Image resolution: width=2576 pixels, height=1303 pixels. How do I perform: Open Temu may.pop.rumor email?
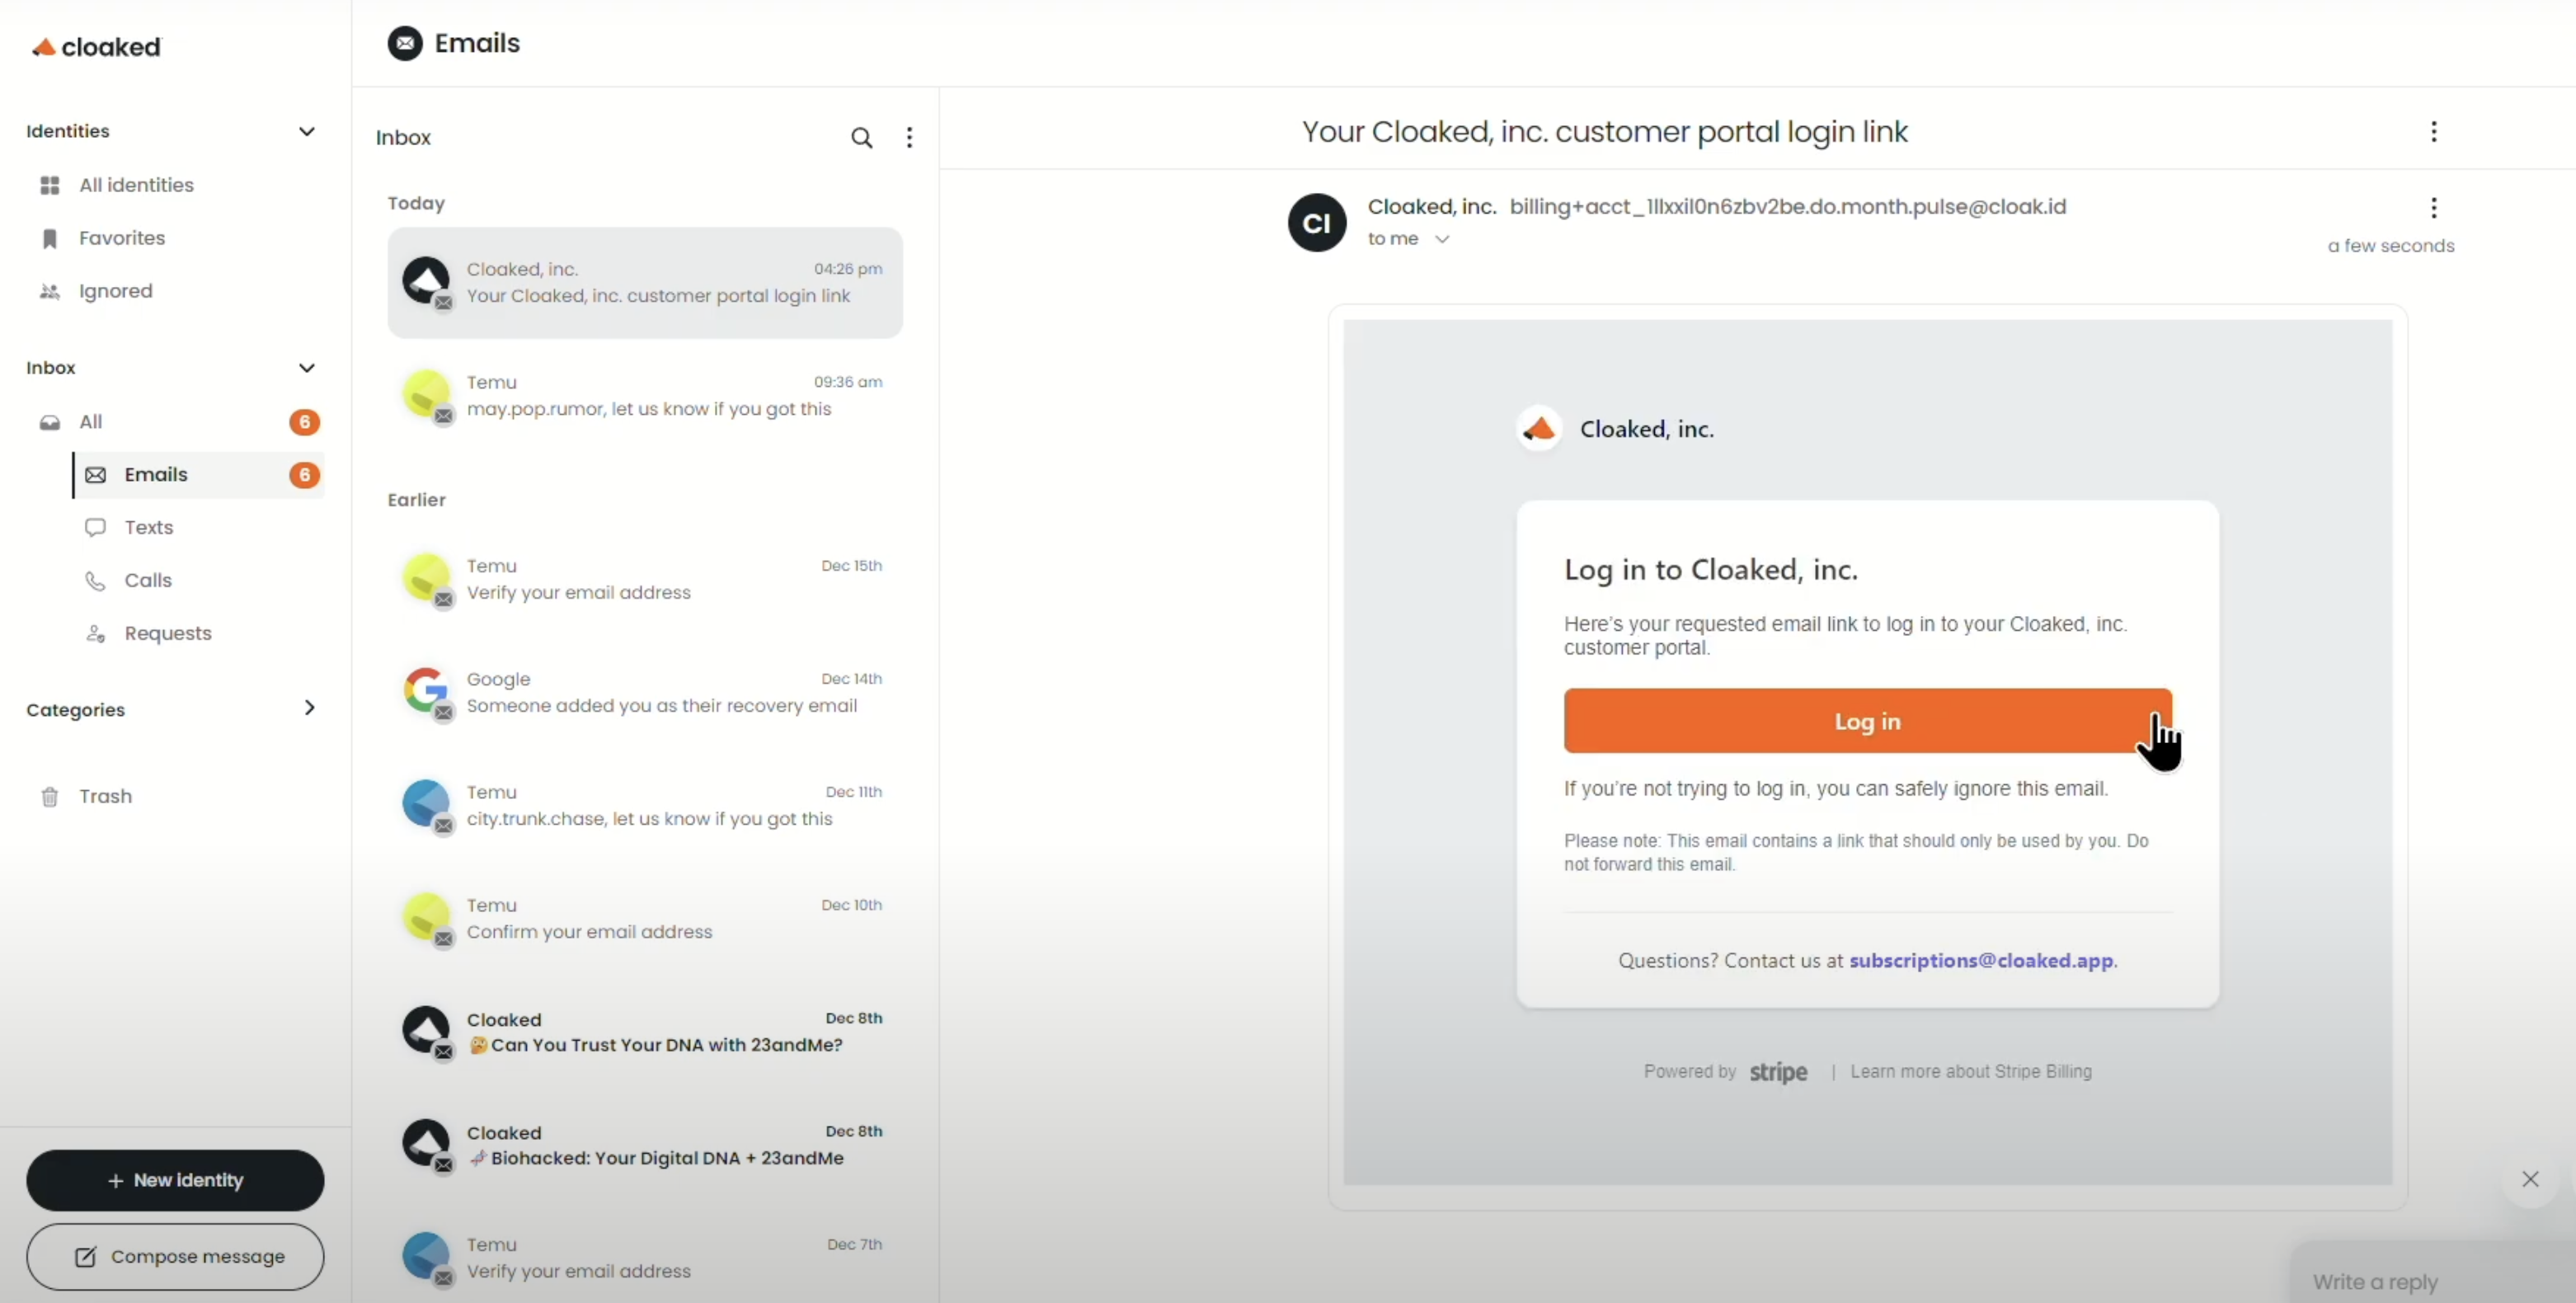[x=645, y=396]
